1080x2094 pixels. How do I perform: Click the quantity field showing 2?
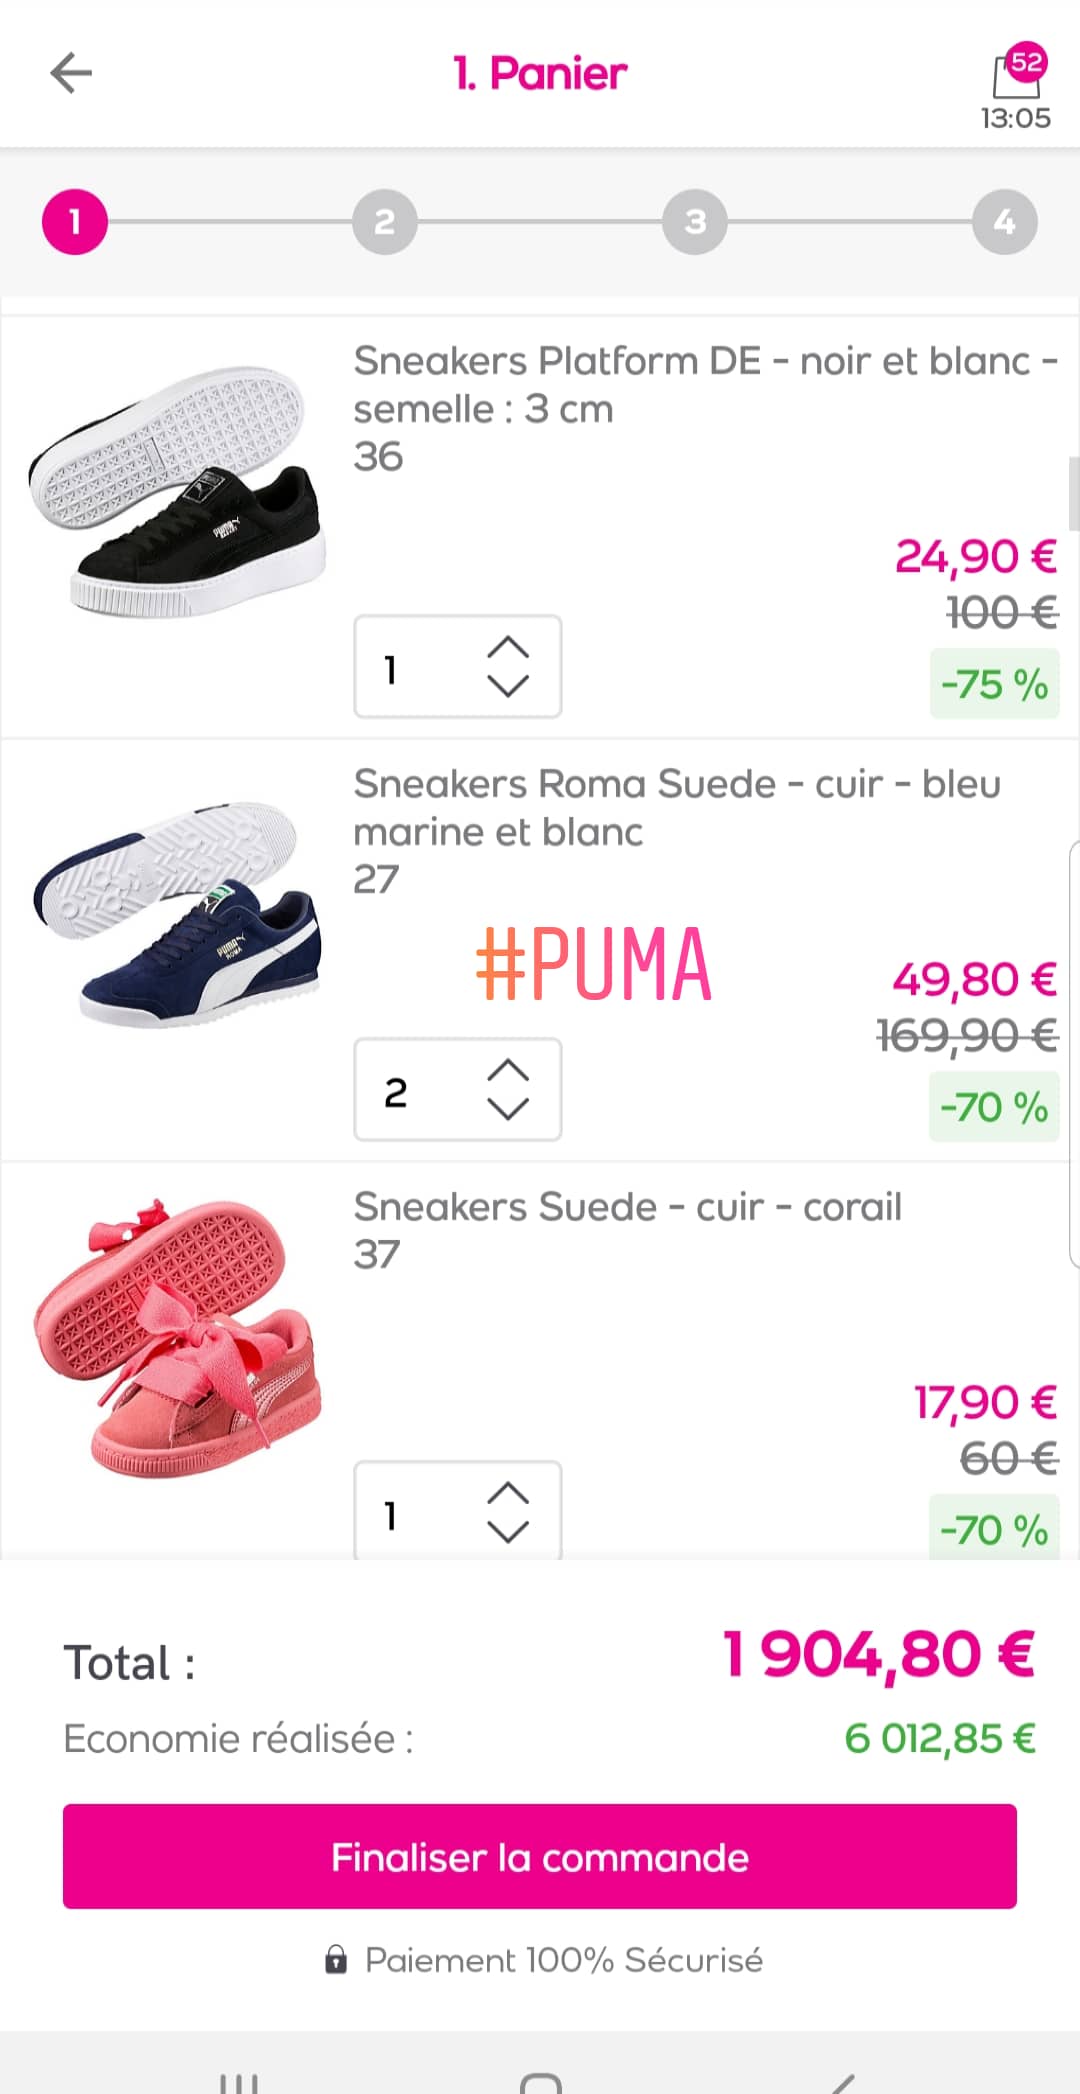pos(410,1091)
